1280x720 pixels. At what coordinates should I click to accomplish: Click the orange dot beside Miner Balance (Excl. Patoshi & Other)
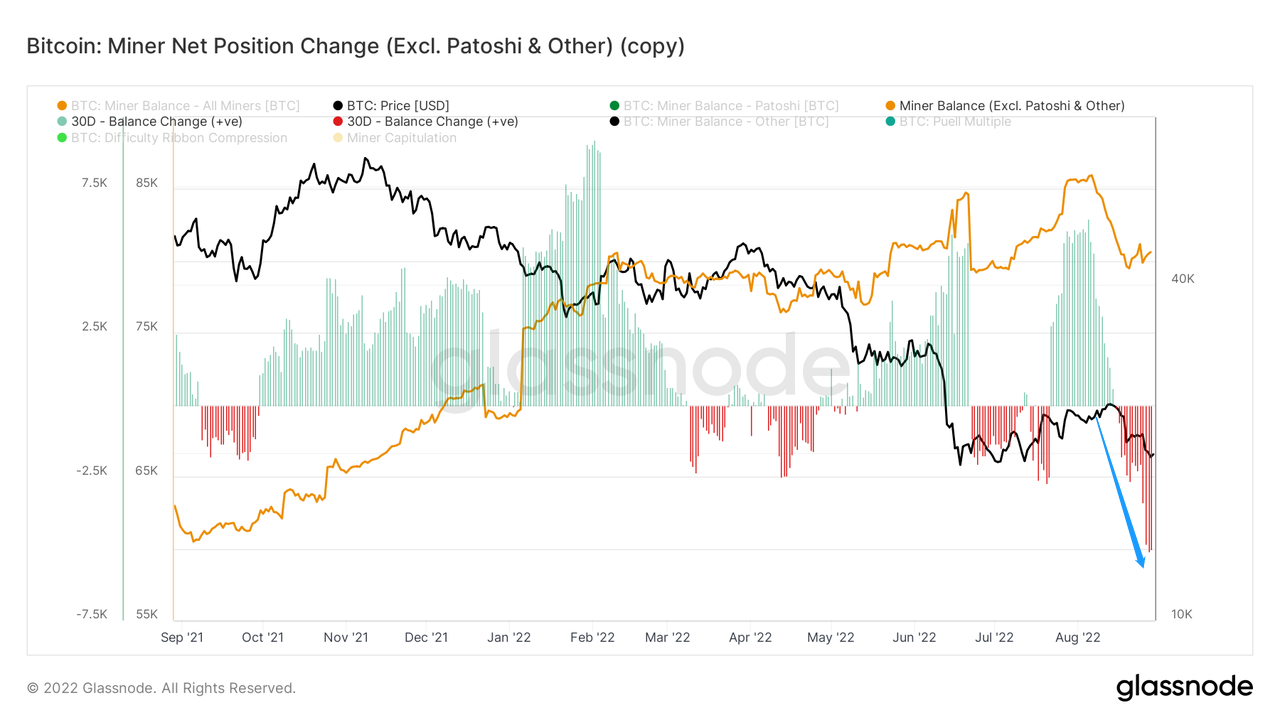(x=890, y=106)
